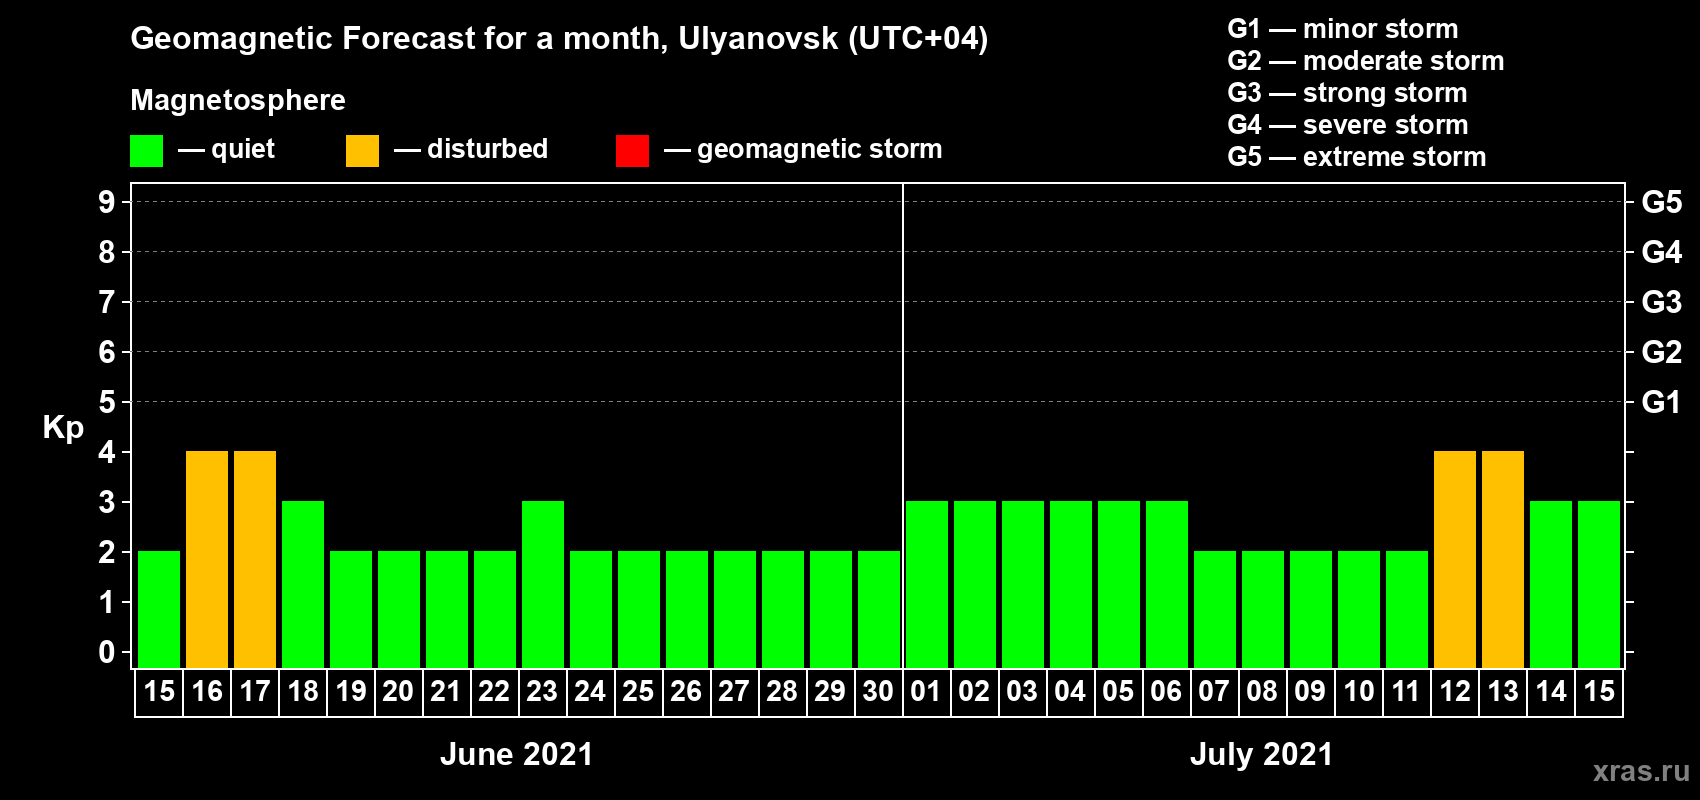Click the green quiet legend swatch
Viewport: 1700px width, 800px height.
pyautogui.click(x=146, y=151)
